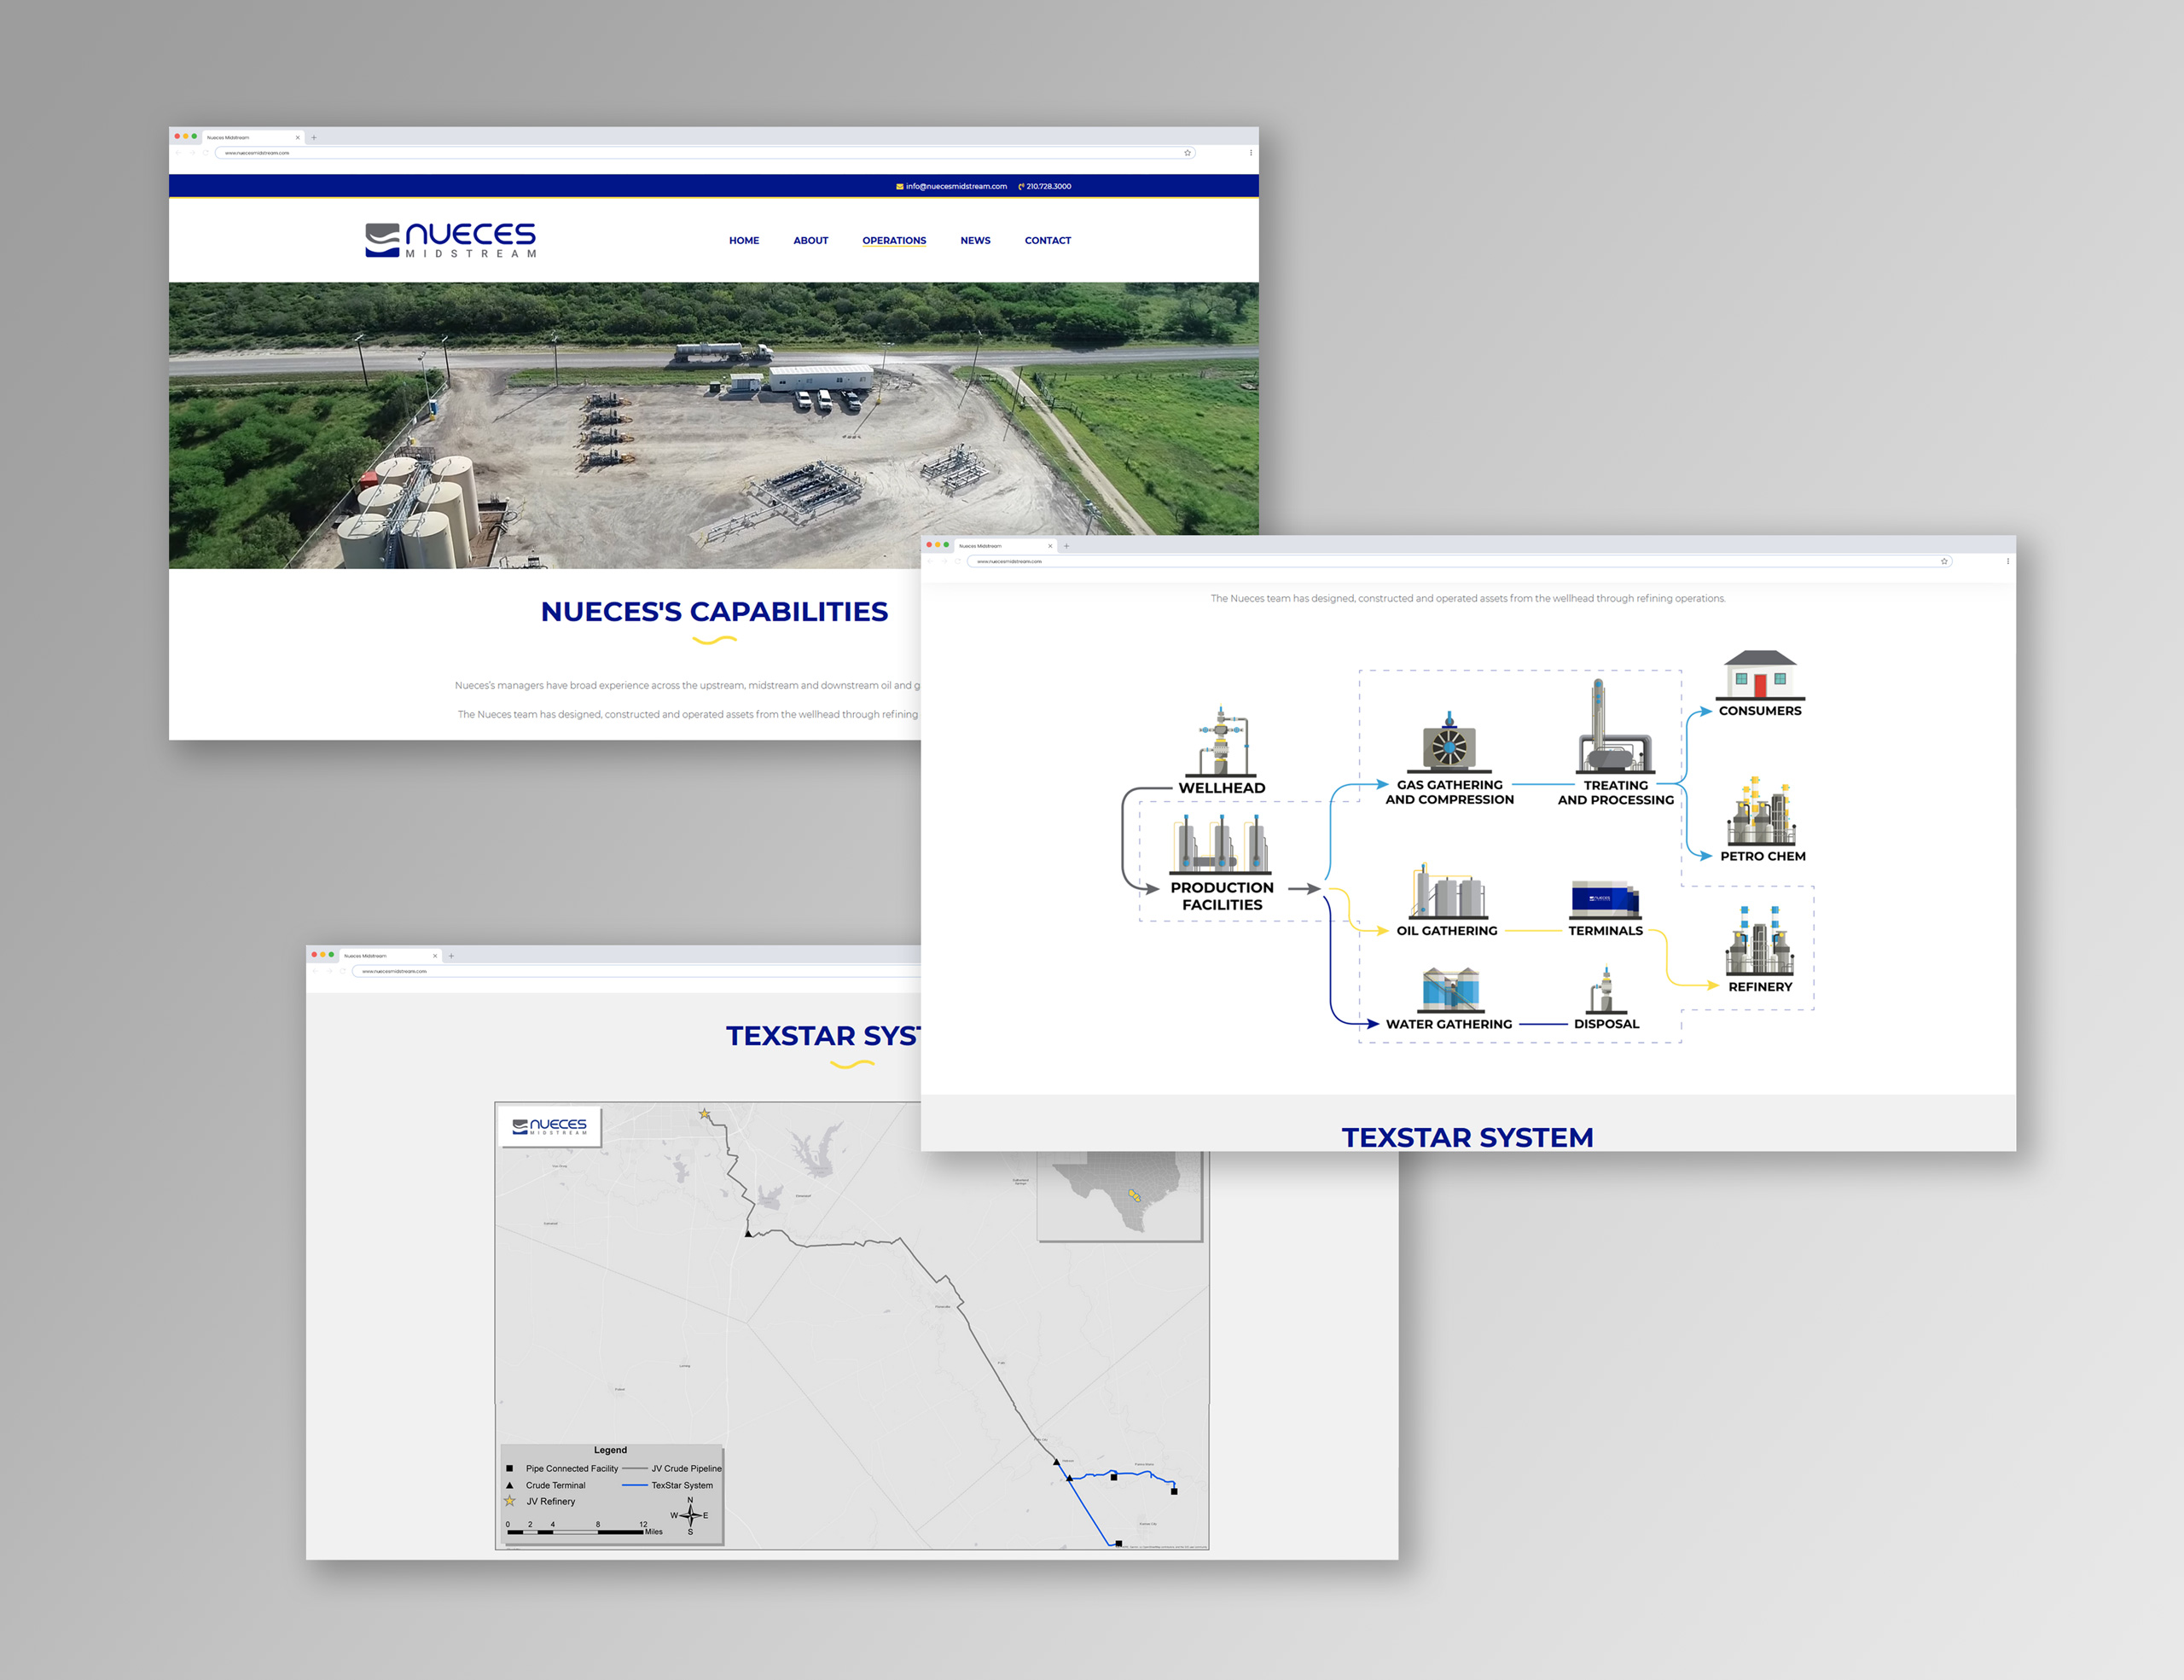The image size is (2184, 1680).
Task: Select the Nueces Midstream tab in diagram window
Action: coord(1004,546)
